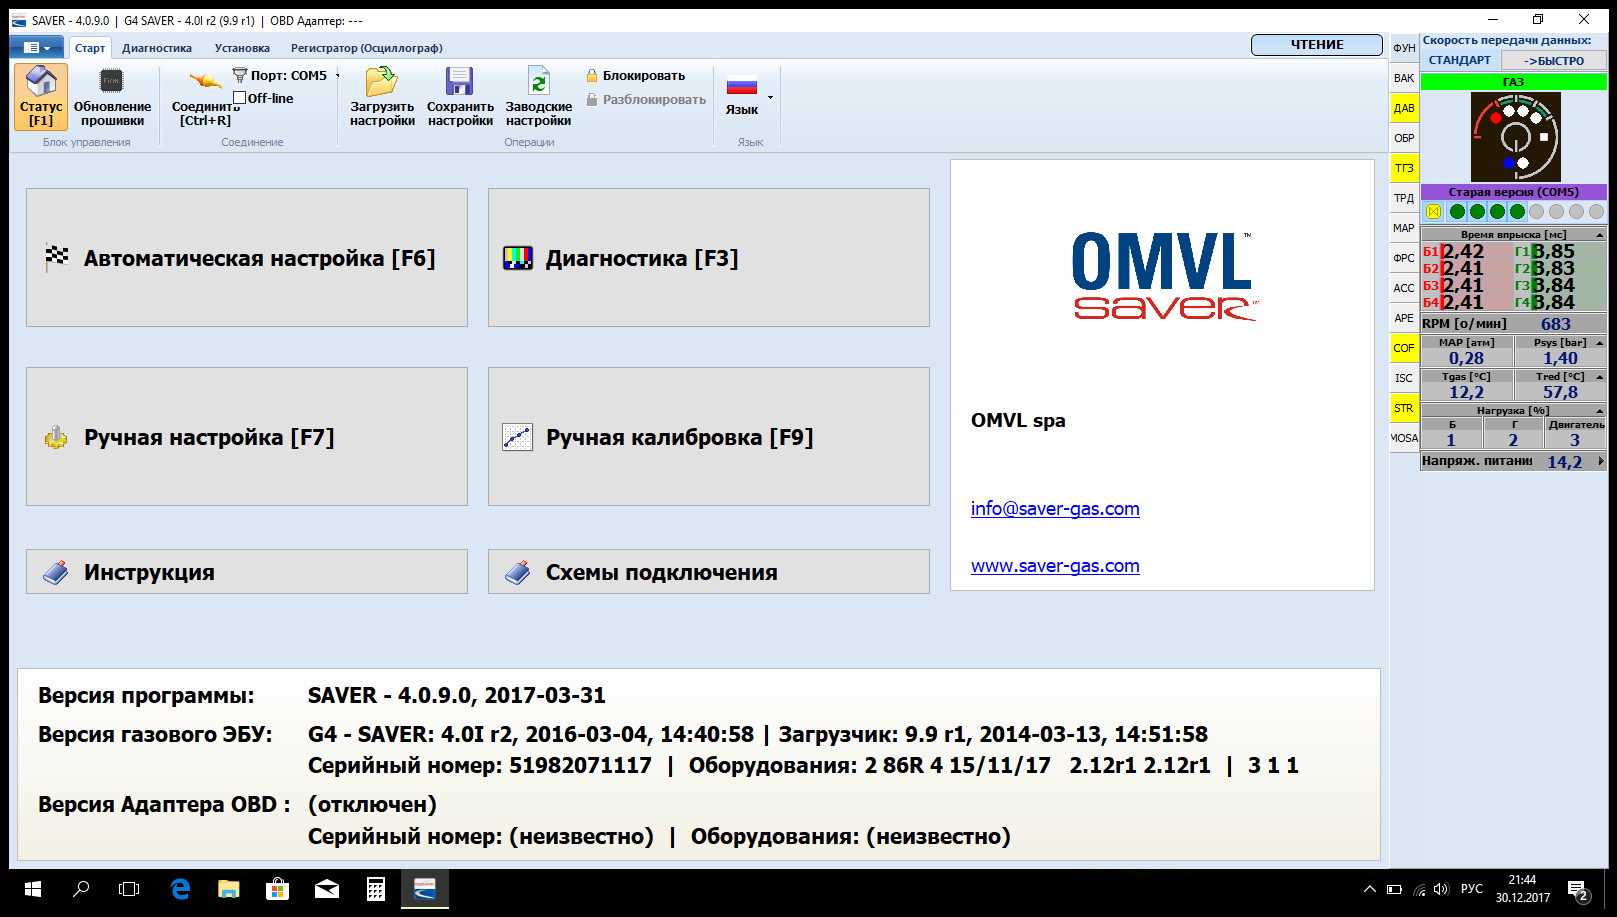Select the yellow COF side tab
The image size is (1617, 917).
(x=1404, y=348)
